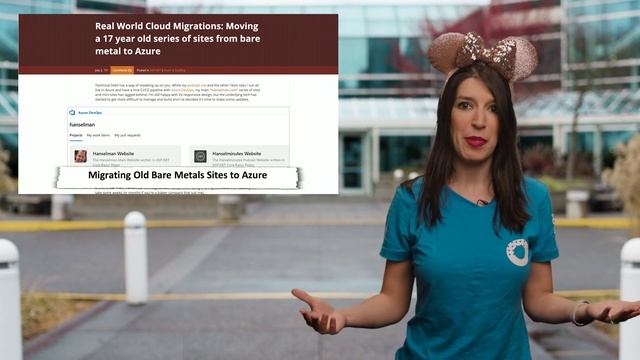The height and width of the screenshot is (360, 640).
Task: Open the Hanselman Website project title
Action: [x=113, y=154]
